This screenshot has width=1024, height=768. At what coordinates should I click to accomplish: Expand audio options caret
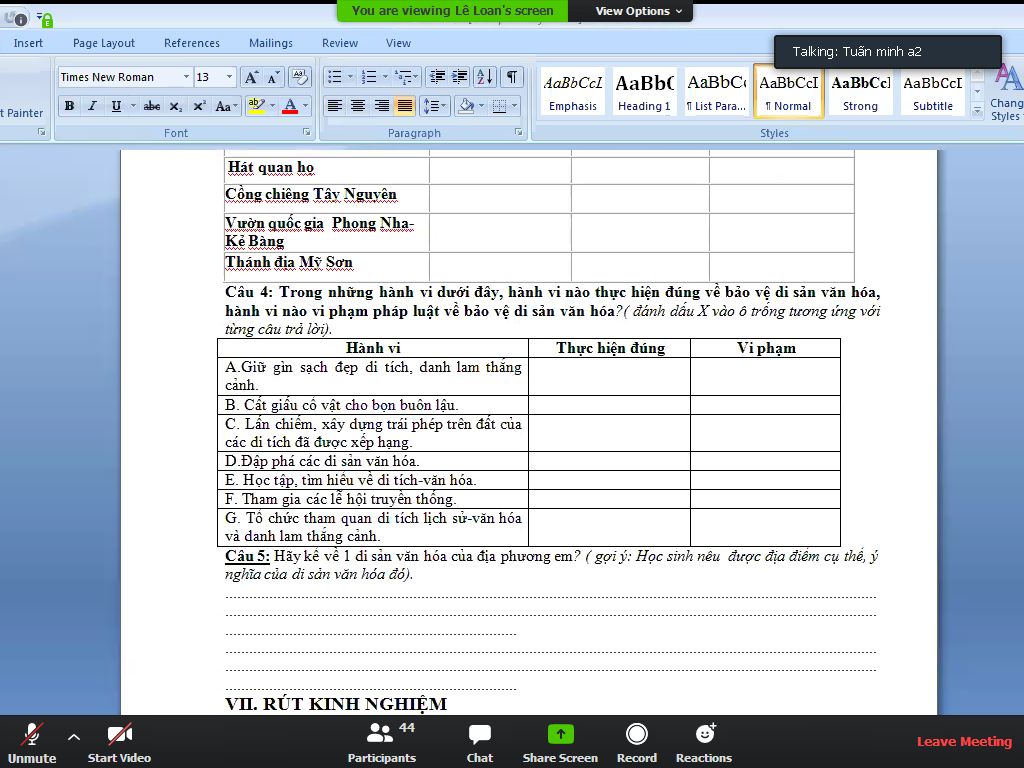74,737
